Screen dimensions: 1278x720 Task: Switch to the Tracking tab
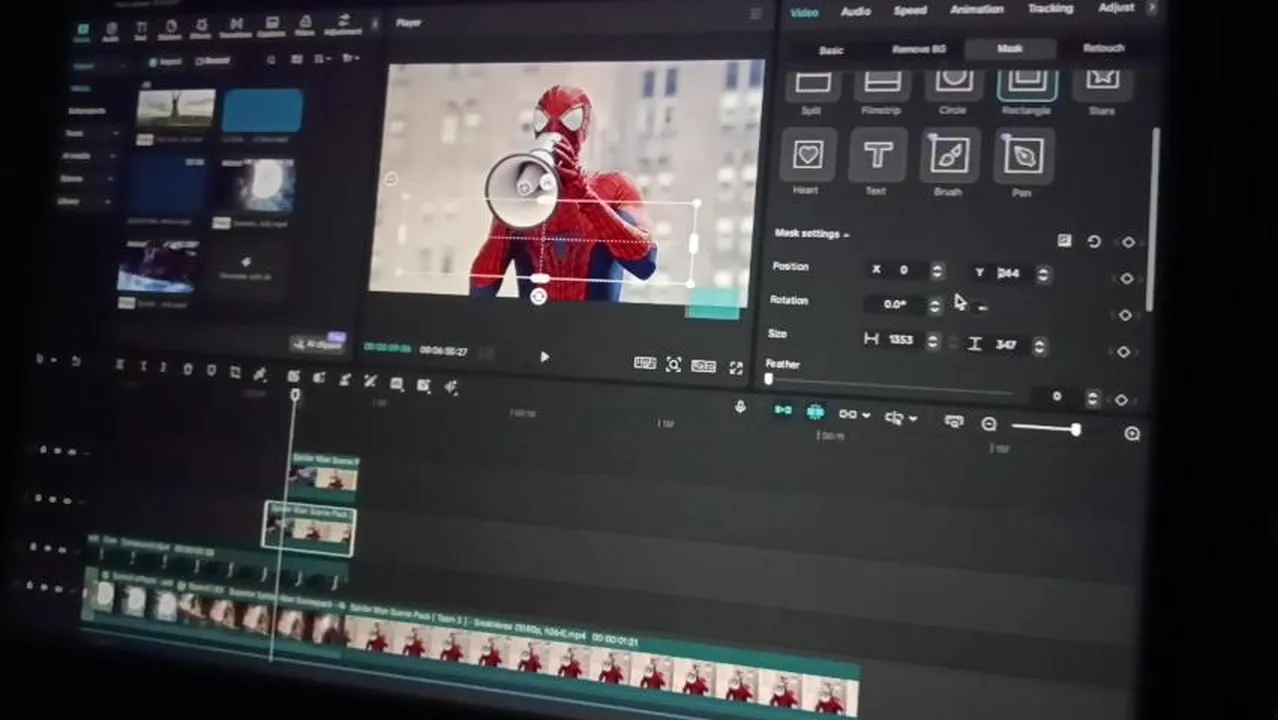click(x=1050, y=8)
